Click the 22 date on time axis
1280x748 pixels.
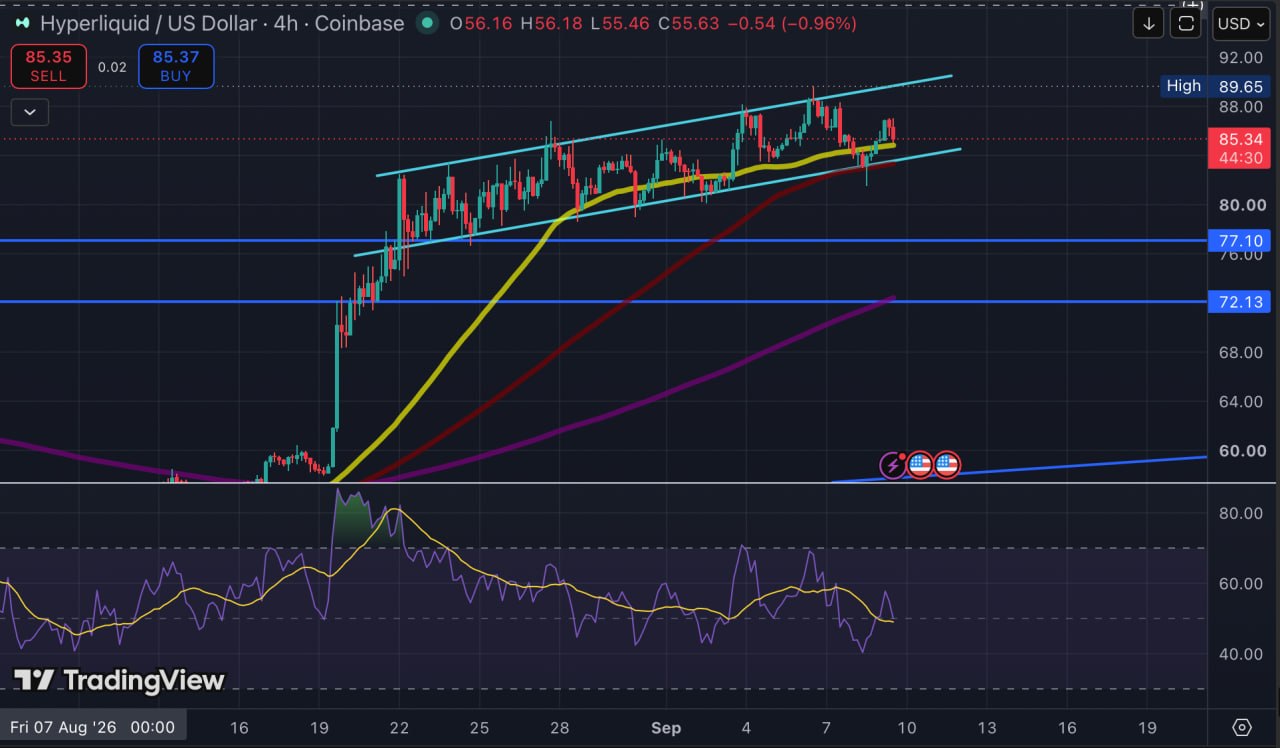point(398,727)
